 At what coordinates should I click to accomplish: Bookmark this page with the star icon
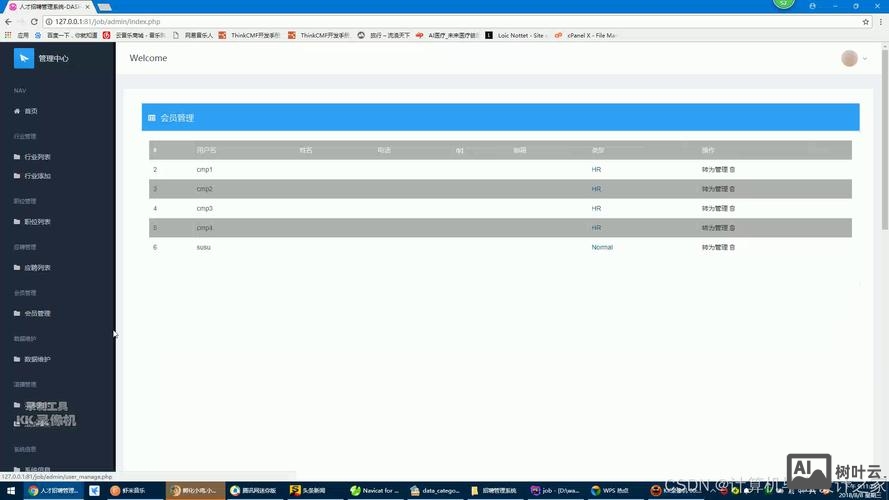866,21
